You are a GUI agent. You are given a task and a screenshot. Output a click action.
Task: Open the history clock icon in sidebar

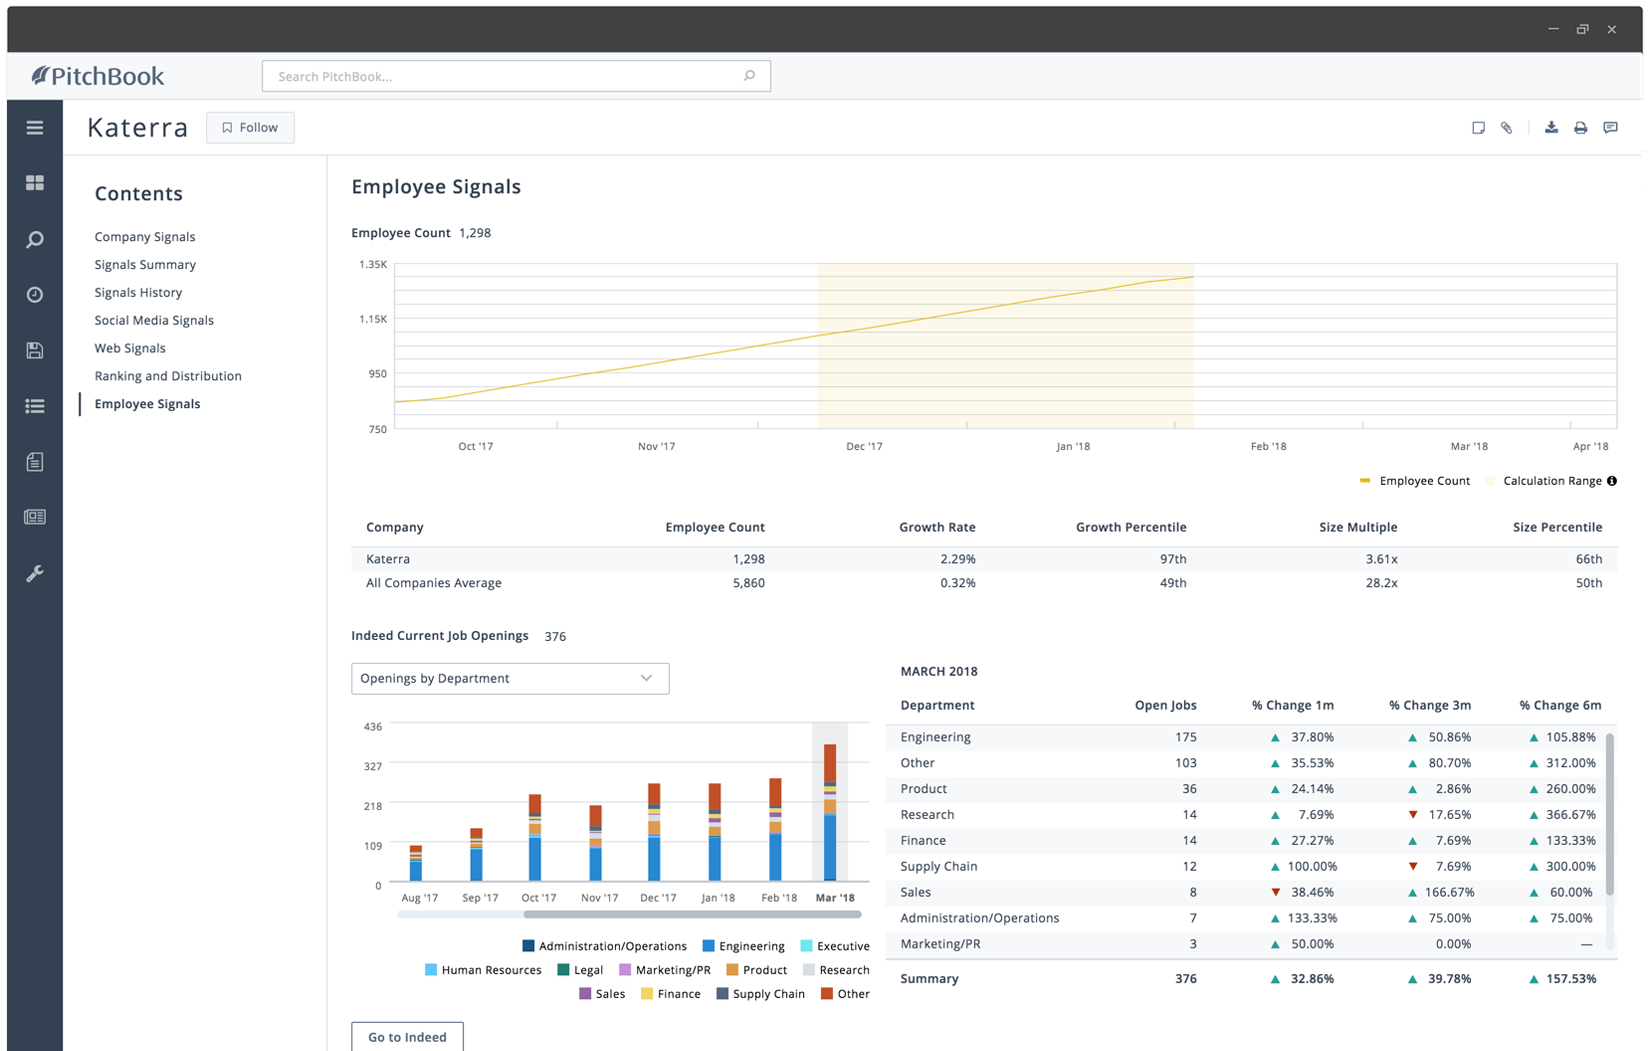35,295
